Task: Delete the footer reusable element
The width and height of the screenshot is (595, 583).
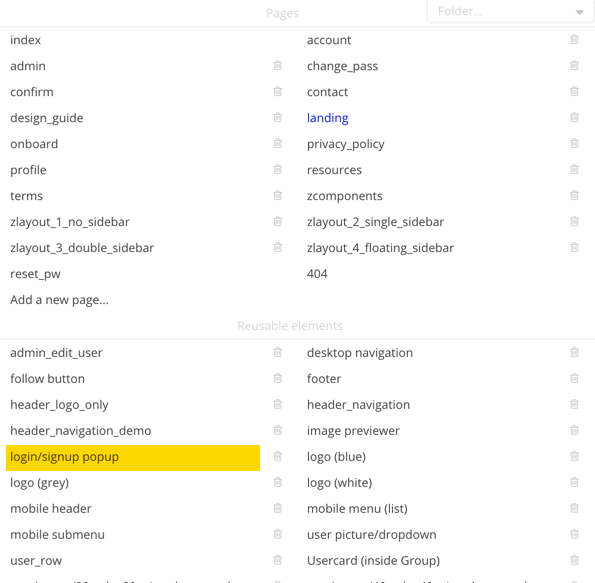Action: point(574,378)
